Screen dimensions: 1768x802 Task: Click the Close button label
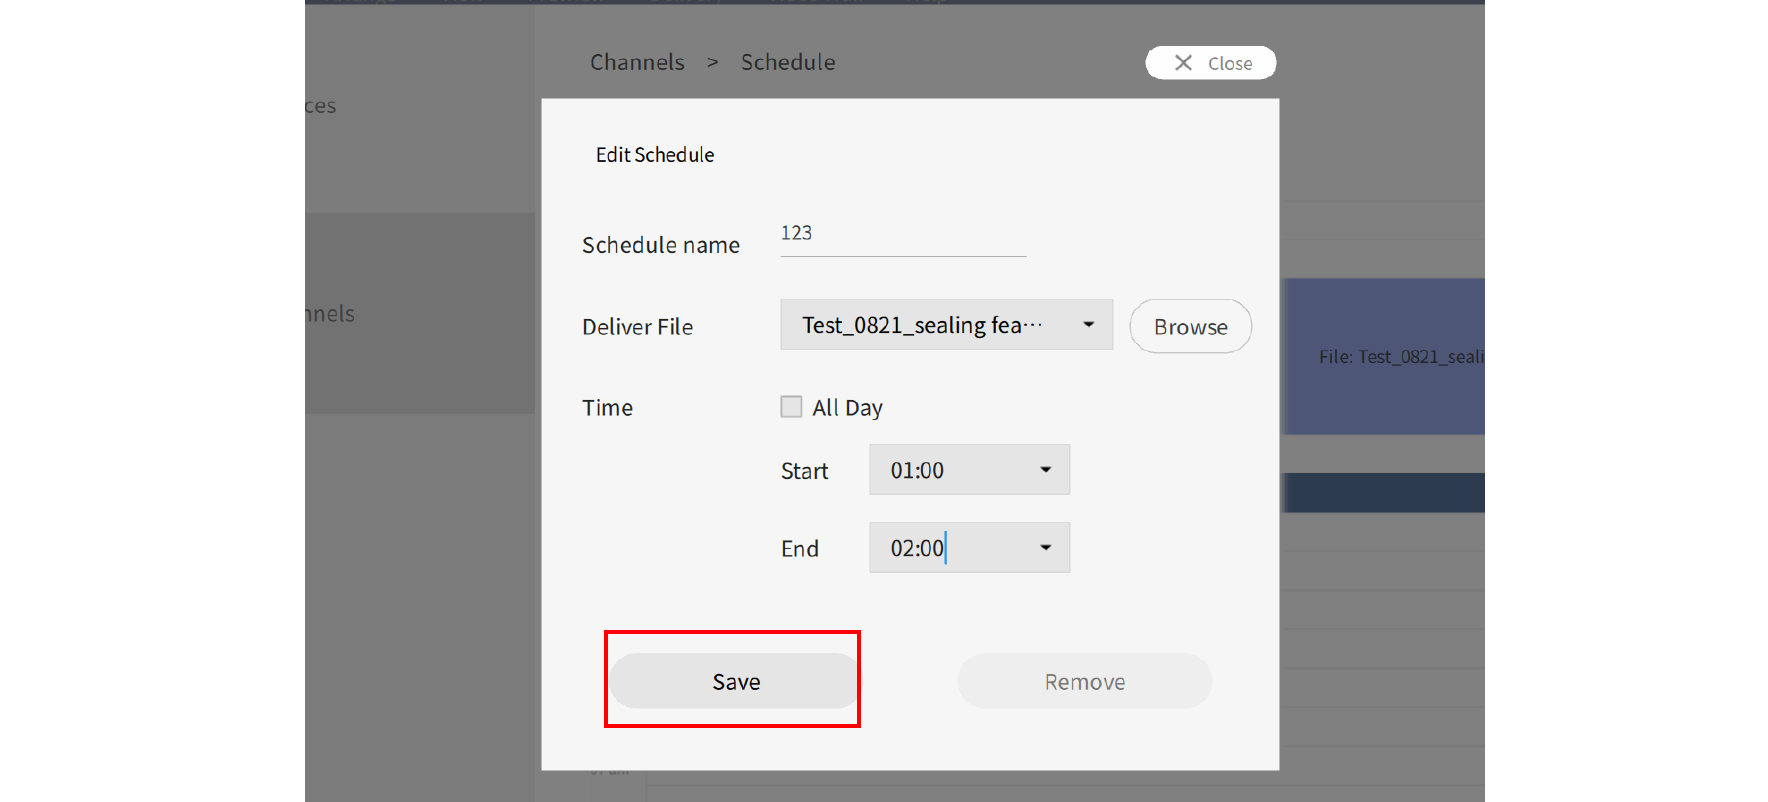[x=1229, y=64]
